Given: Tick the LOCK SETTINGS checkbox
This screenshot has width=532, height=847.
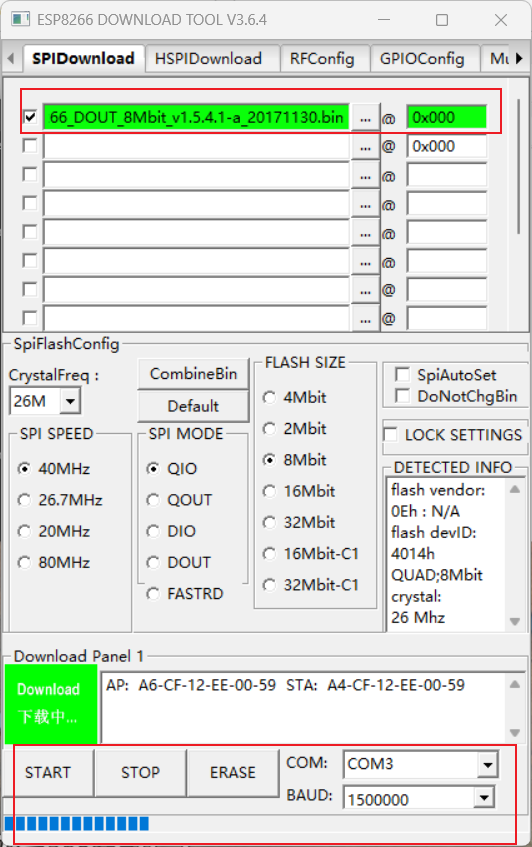Looking at the screenshot, I should coord(390,434).
